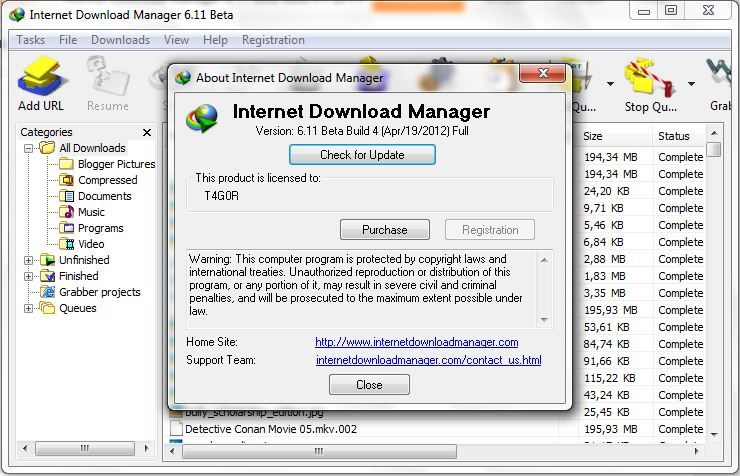The height and width of the screenshot is (476, 740).
Task: Click the Categories panel scroll left arrow
Action: click(25, 448)
